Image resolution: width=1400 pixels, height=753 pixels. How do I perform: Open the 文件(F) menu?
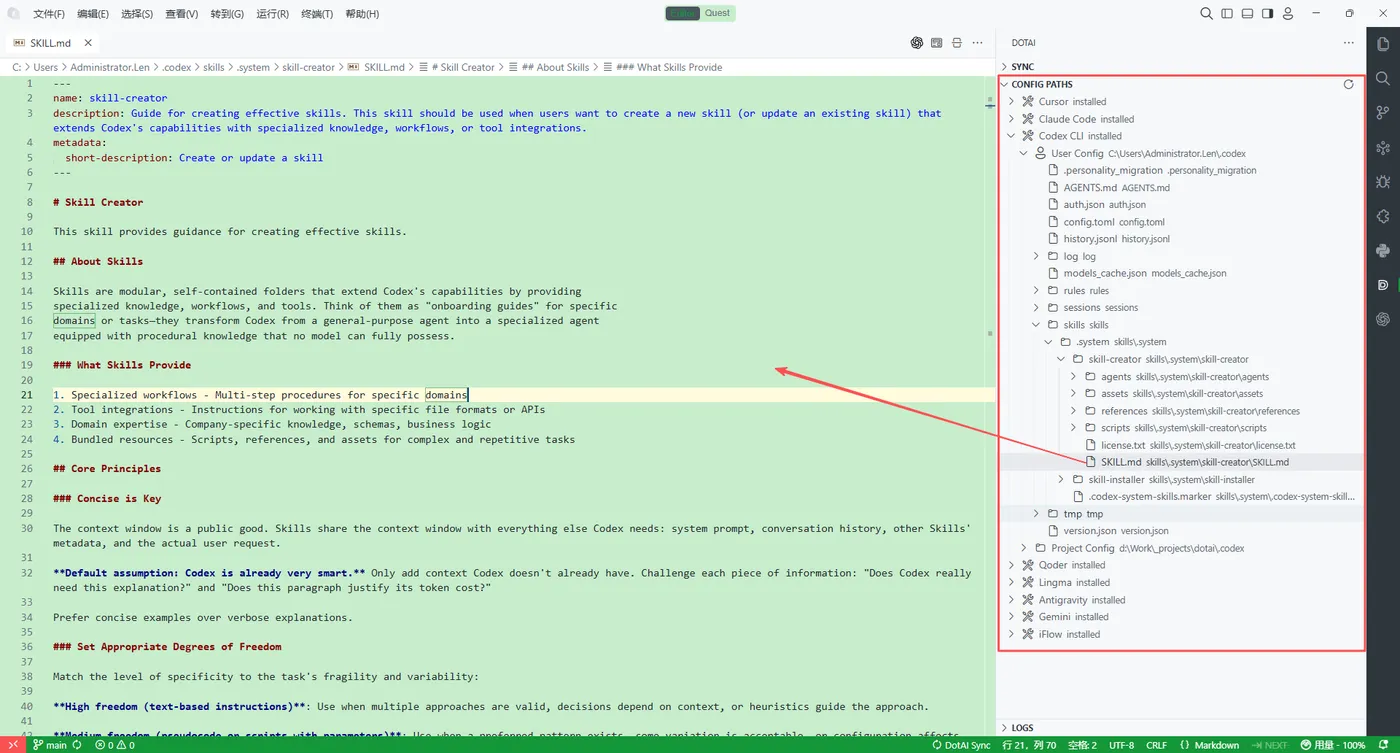pos(48,14)
